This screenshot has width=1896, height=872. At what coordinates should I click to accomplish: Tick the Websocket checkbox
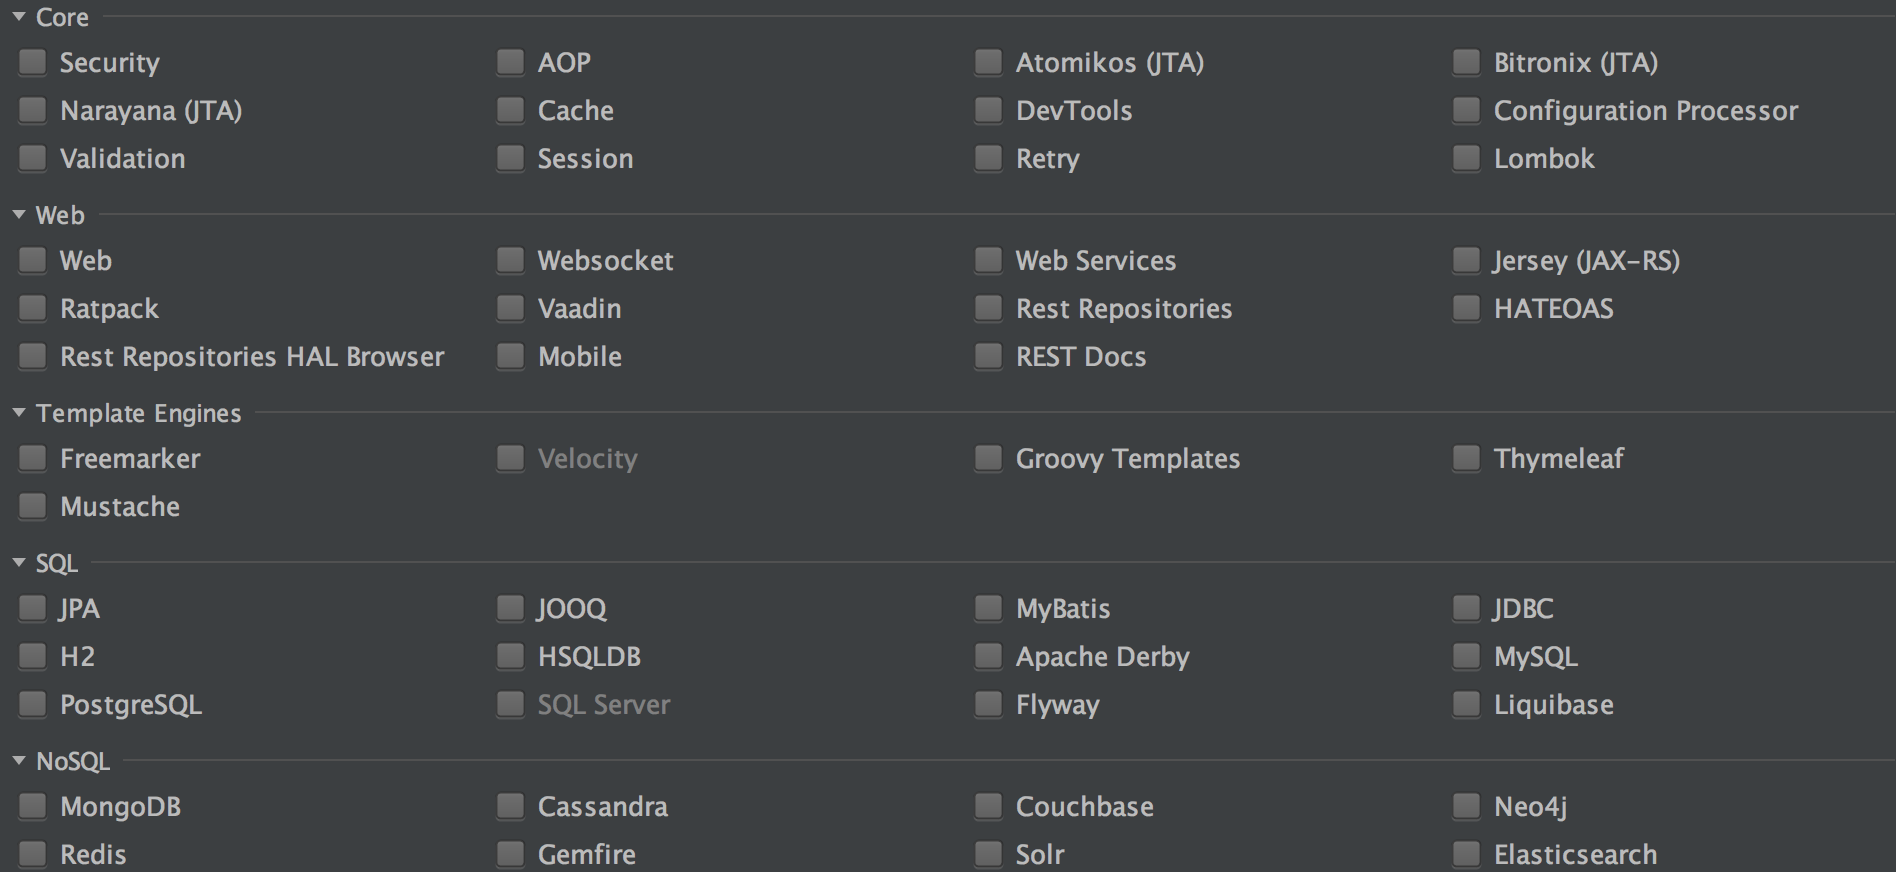pos(511,261)
